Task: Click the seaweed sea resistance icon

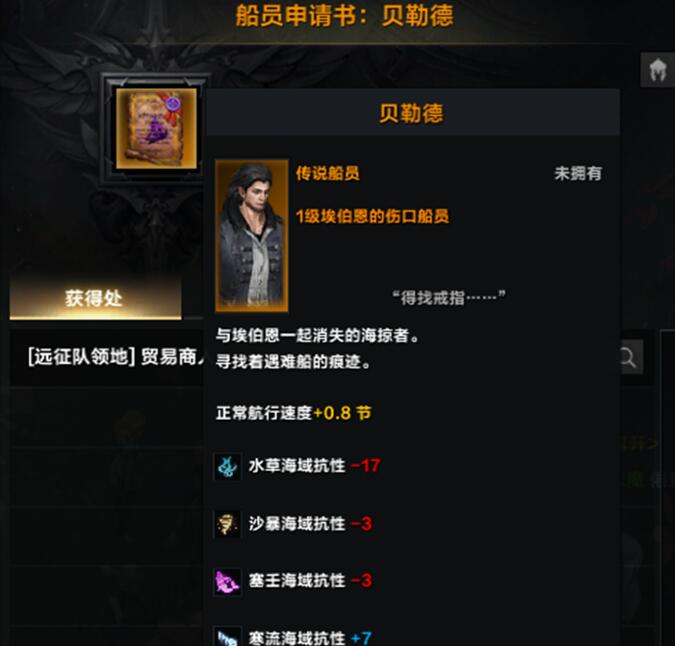Action: (227, 466)
